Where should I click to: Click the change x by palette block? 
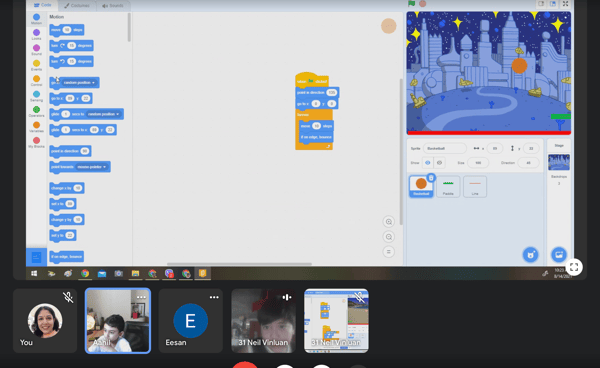(x=67, y=188)
